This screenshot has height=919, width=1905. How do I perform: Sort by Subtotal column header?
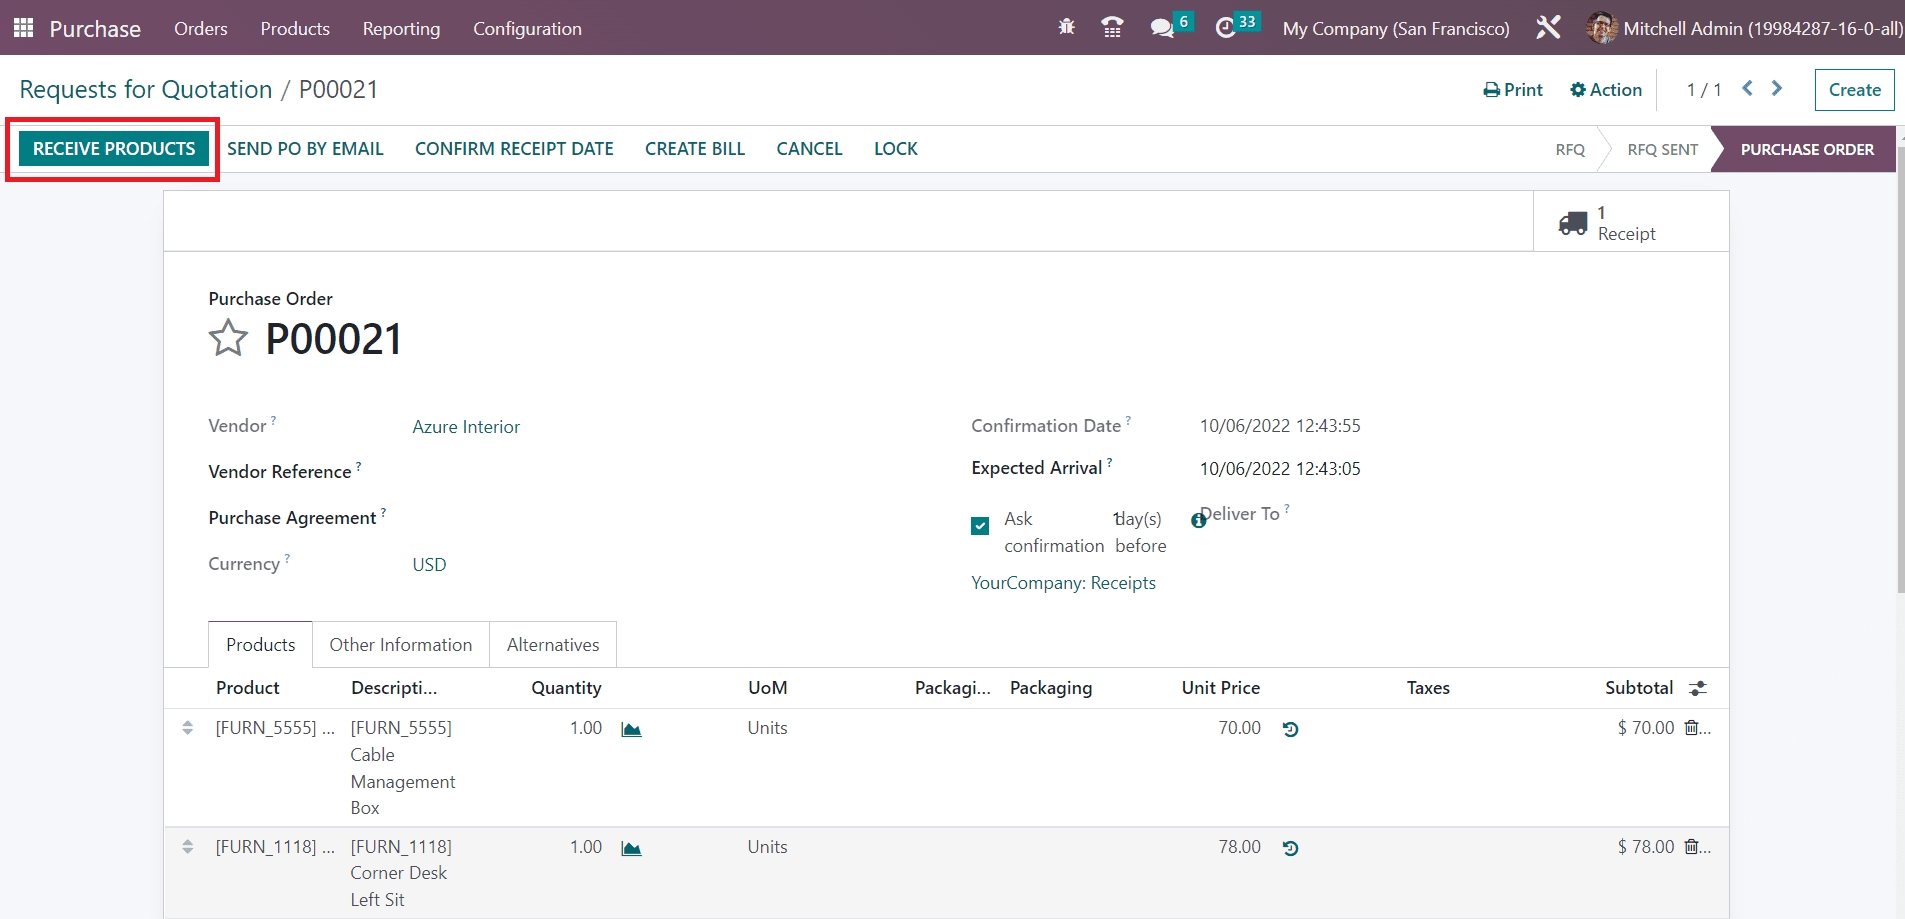coord(1639,688)
